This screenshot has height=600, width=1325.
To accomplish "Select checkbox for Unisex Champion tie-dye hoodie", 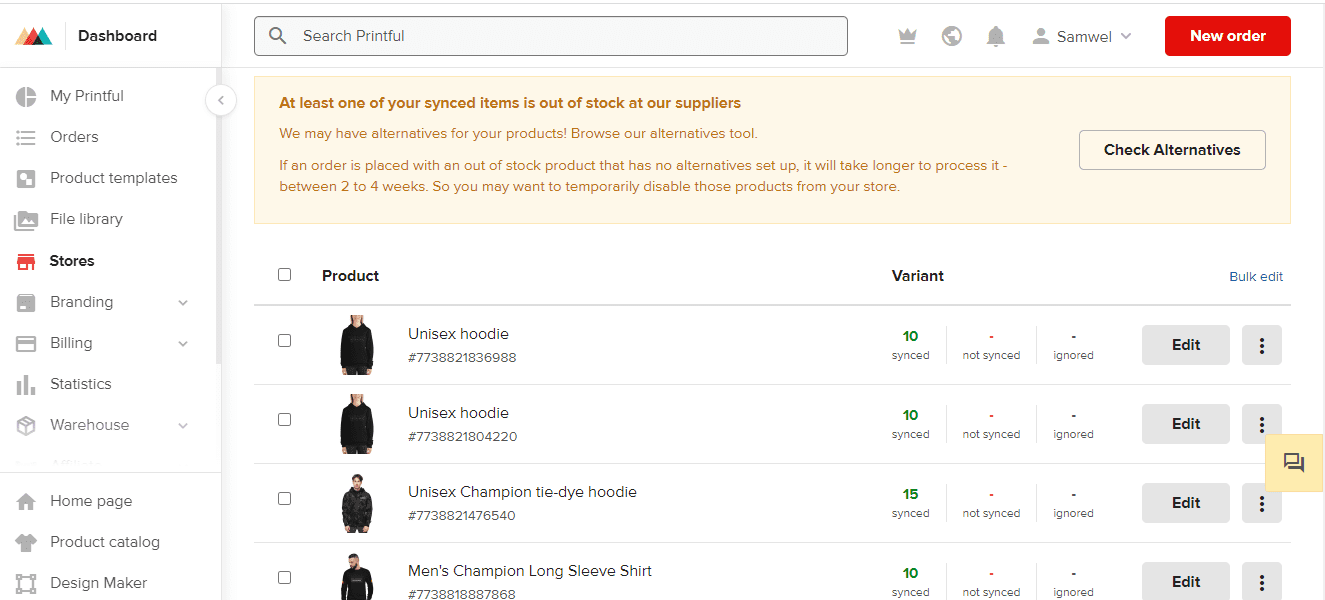I will click(x=284, y=498).
